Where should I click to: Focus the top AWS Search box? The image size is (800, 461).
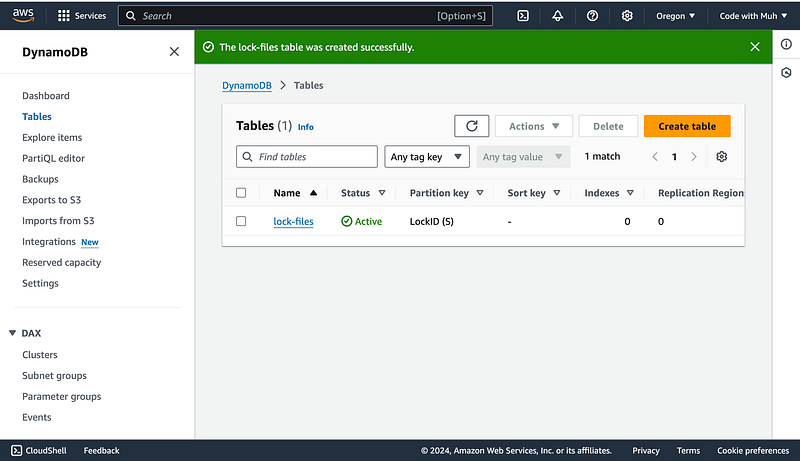coord(305,16)
